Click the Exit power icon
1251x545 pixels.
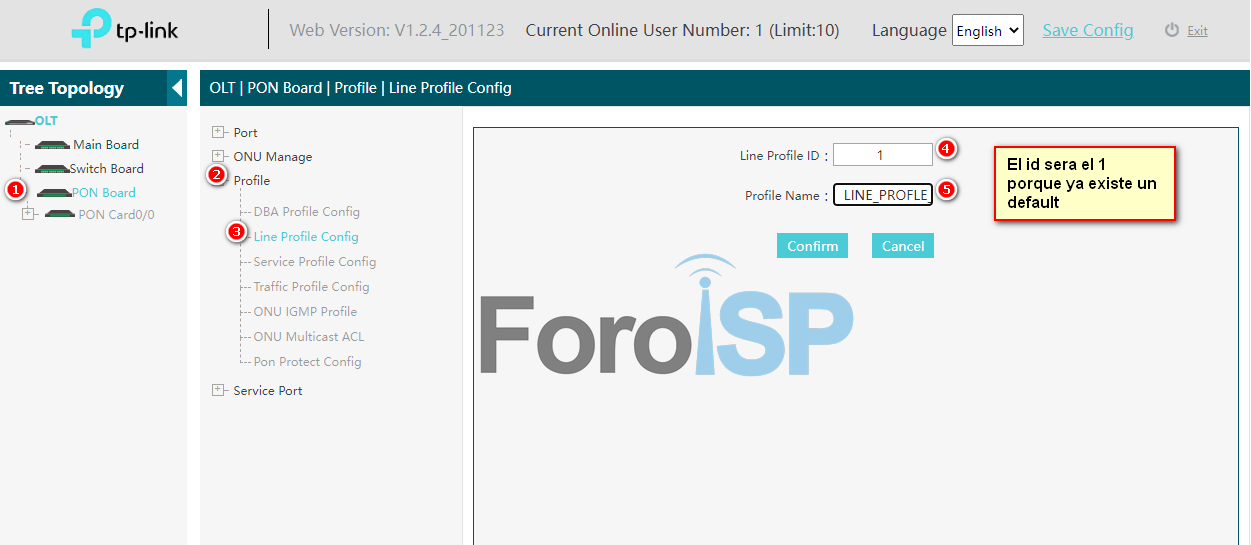click(1172, 30)
